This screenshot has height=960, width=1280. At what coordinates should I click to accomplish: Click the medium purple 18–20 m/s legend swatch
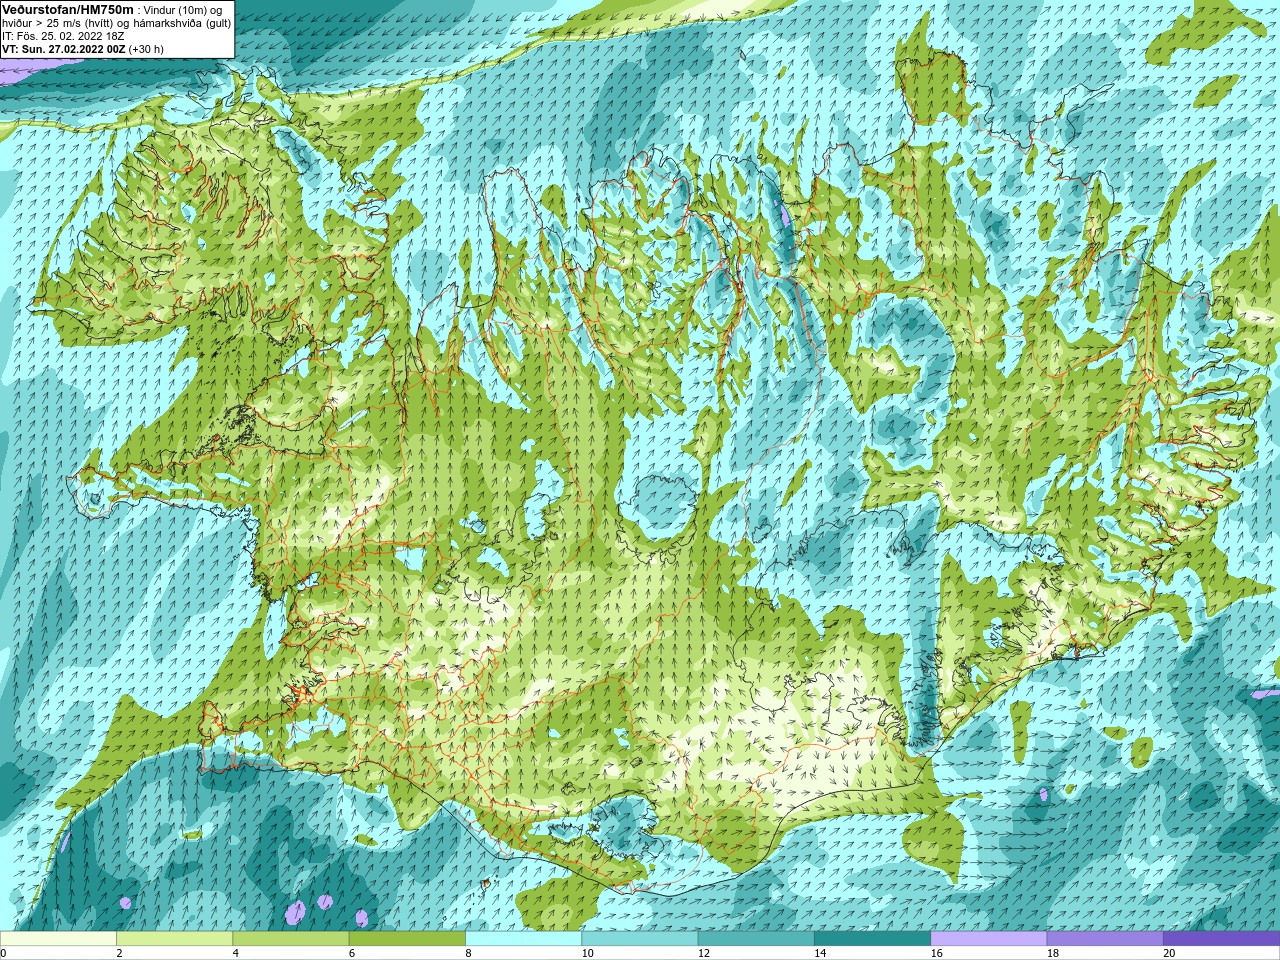(x=1104, y=939)
